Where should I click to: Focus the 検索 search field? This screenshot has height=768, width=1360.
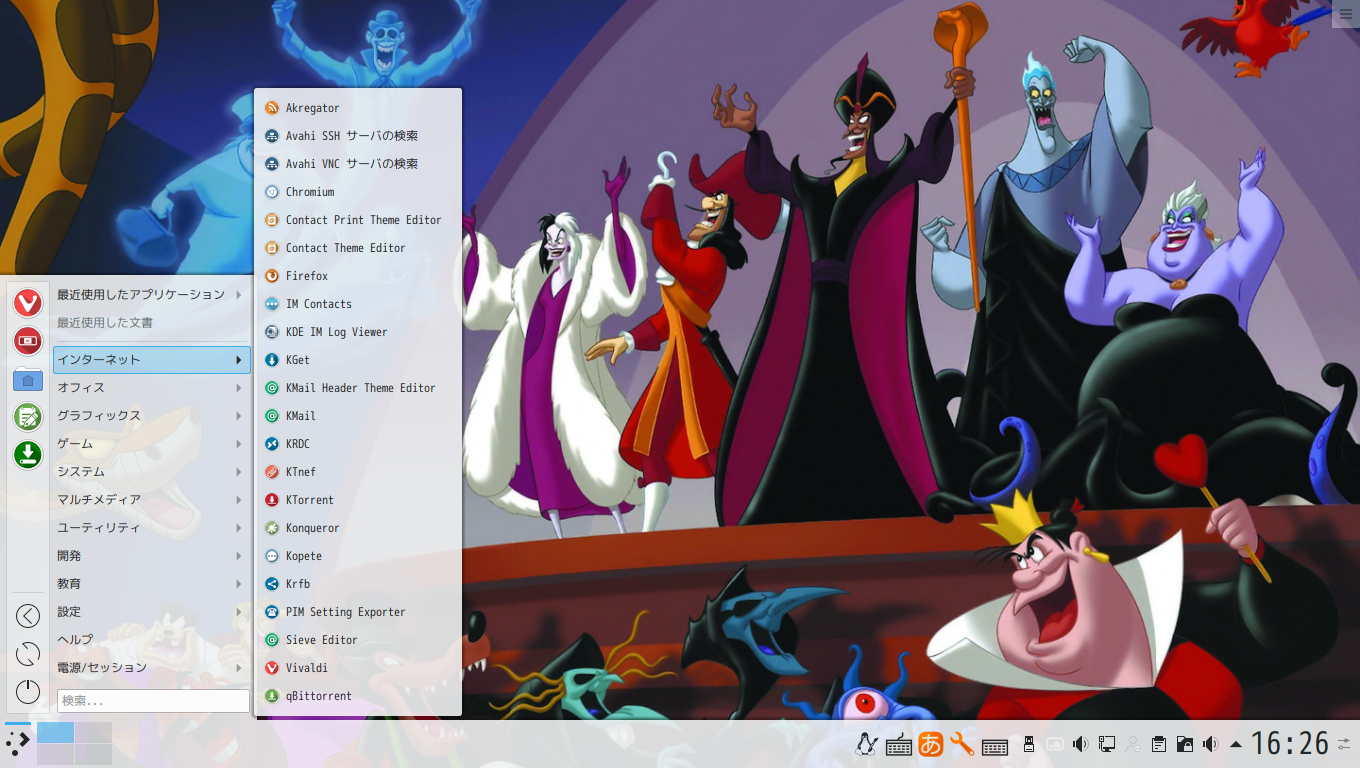click(153, 701)
